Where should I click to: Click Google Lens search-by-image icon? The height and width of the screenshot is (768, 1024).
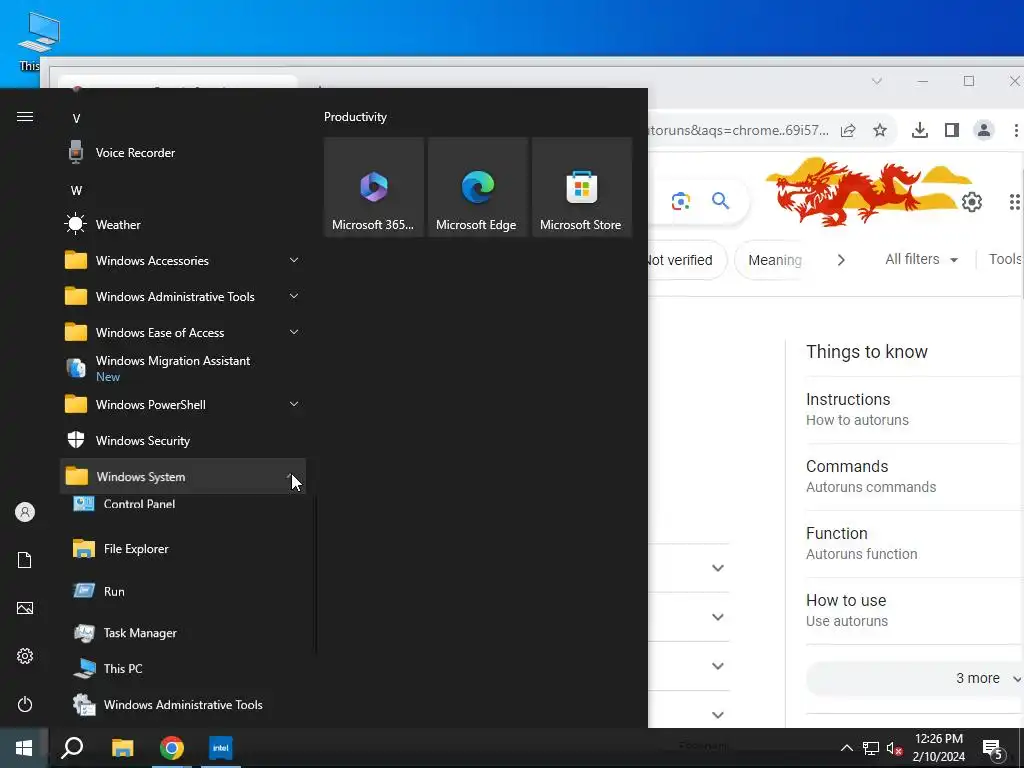(681, 201)
